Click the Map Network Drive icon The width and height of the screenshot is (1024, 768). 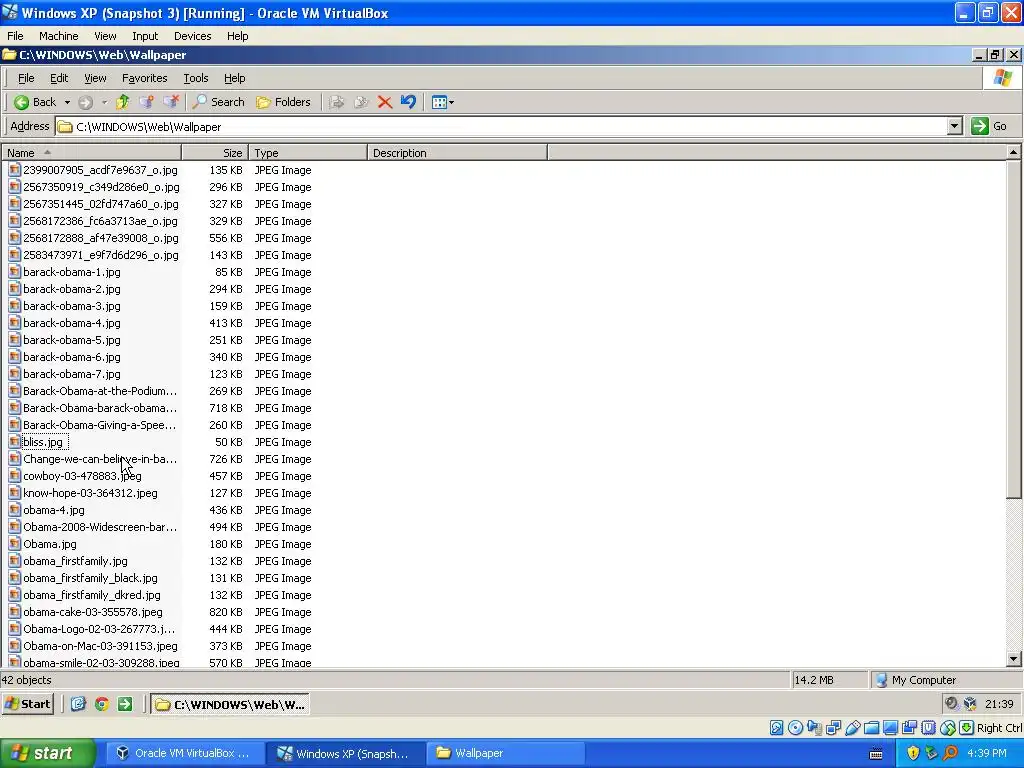[146, 102]
